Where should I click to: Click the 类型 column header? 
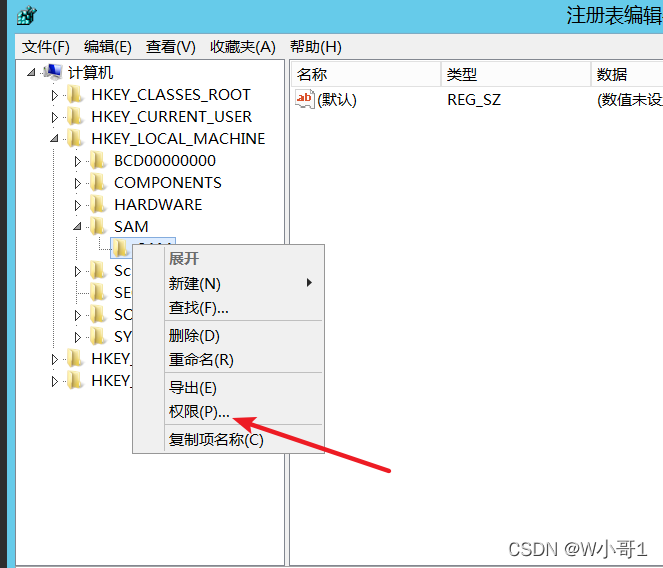tap(516, 74)
